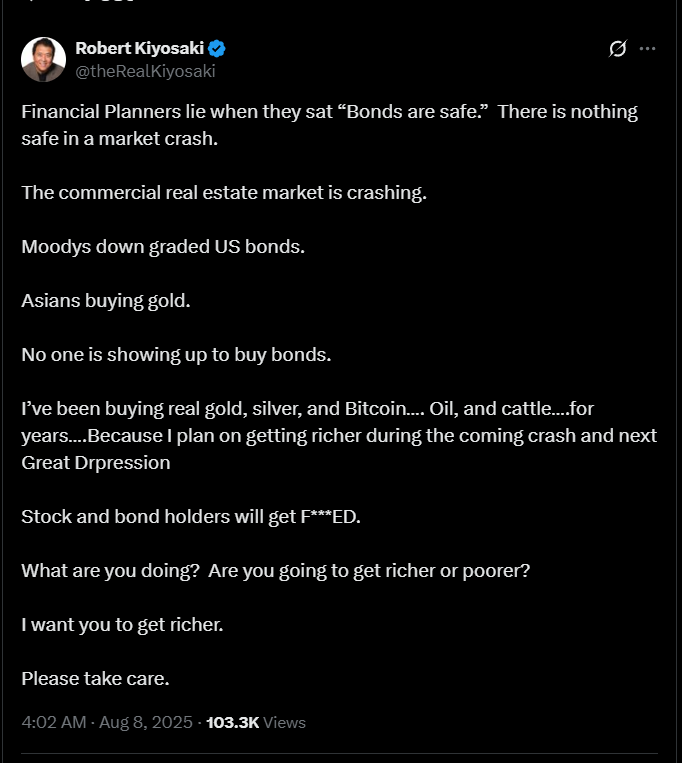Screen dimensions: 682x763
Task: Open the @theRealKiyosaki handle link
Action: 145,71
